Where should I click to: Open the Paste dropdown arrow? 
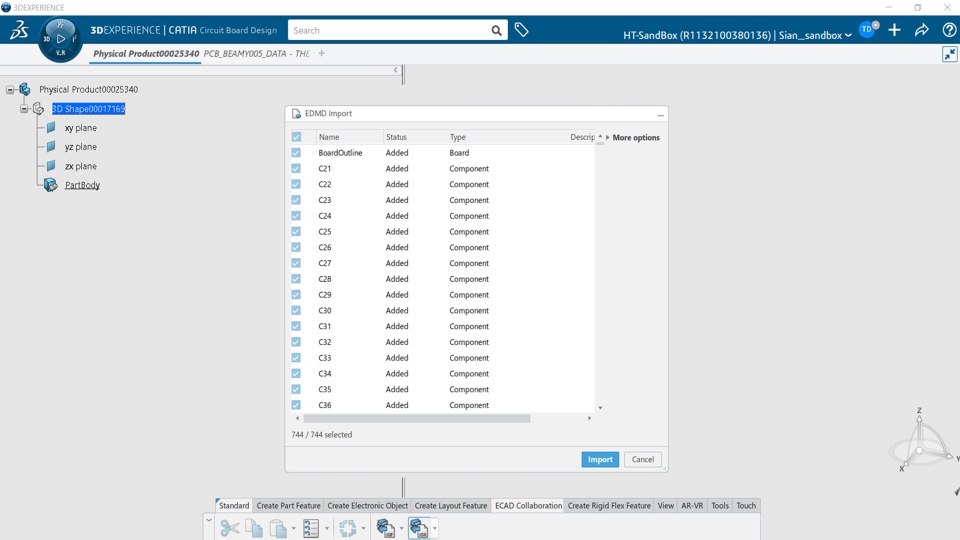293,528
